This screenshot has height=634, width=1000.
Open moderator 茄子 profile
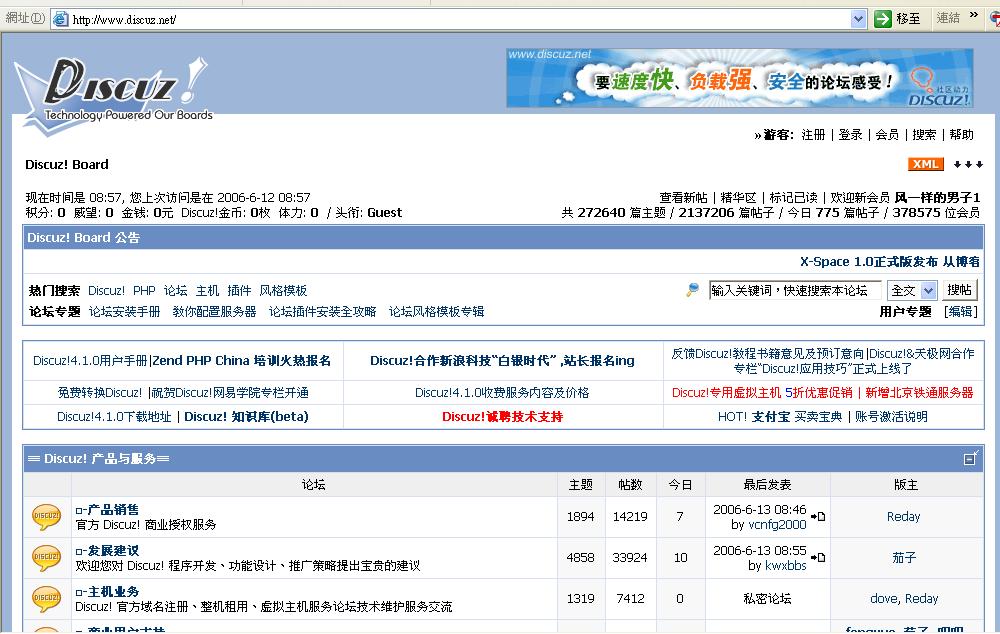point(904,558)
